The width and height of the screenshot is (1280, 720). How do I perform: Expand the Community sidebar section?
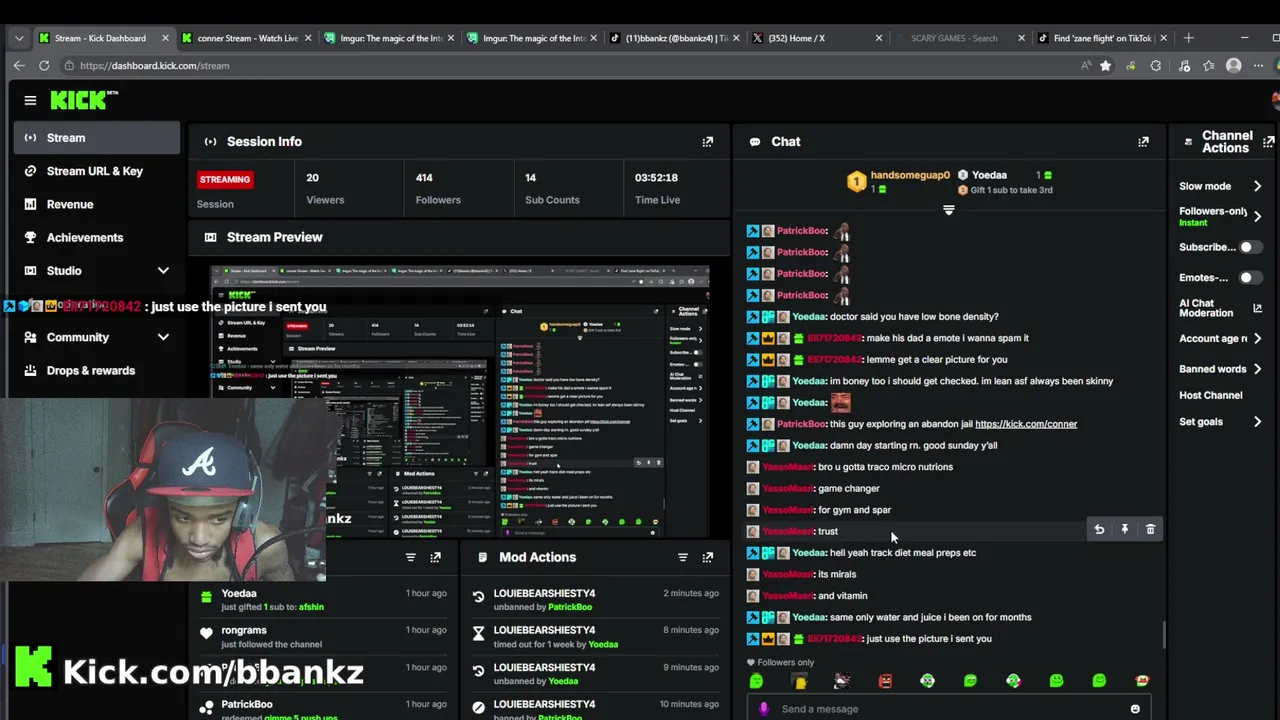pos(163,337)
